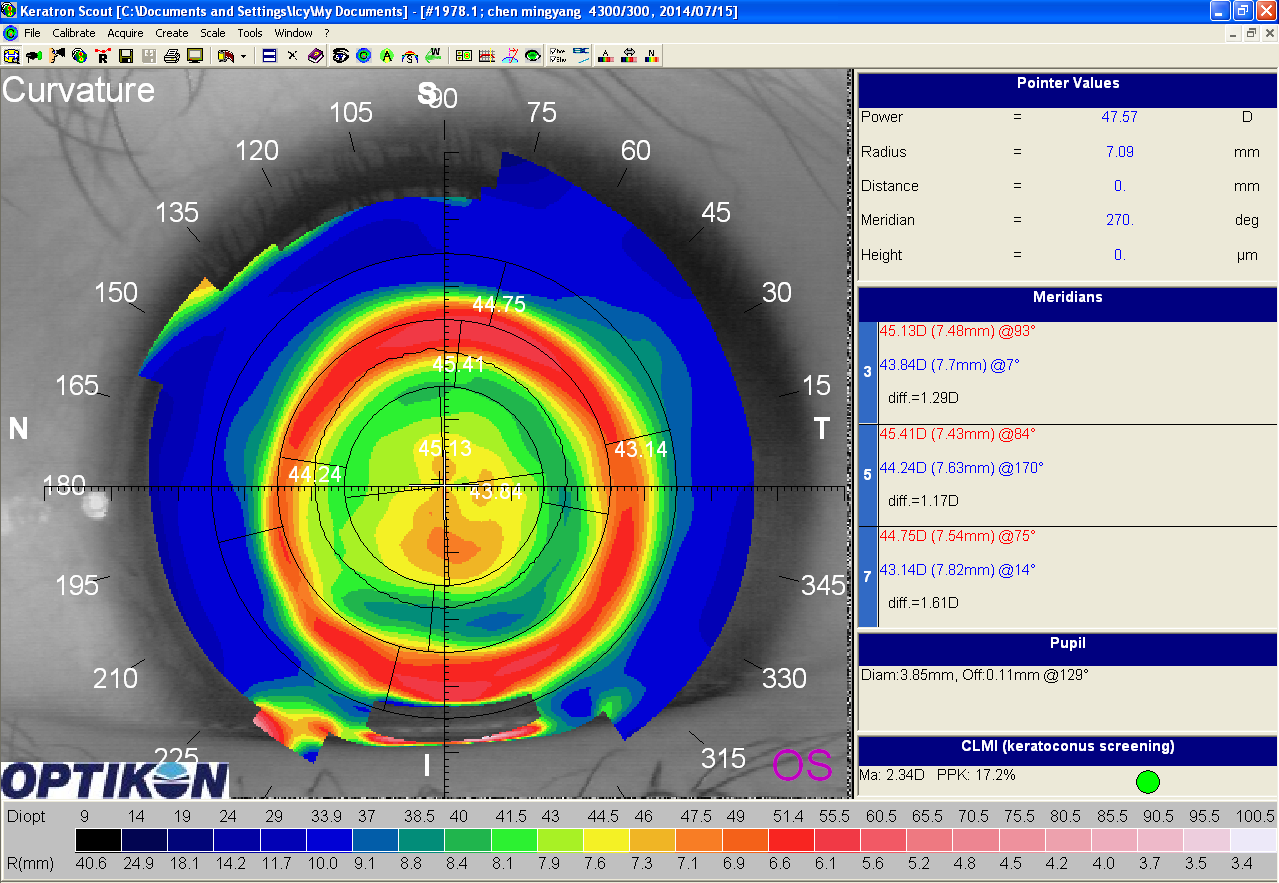1279x883 pixels.
Task: Click the 43.14 value on the map
Action: coord(640,450)
